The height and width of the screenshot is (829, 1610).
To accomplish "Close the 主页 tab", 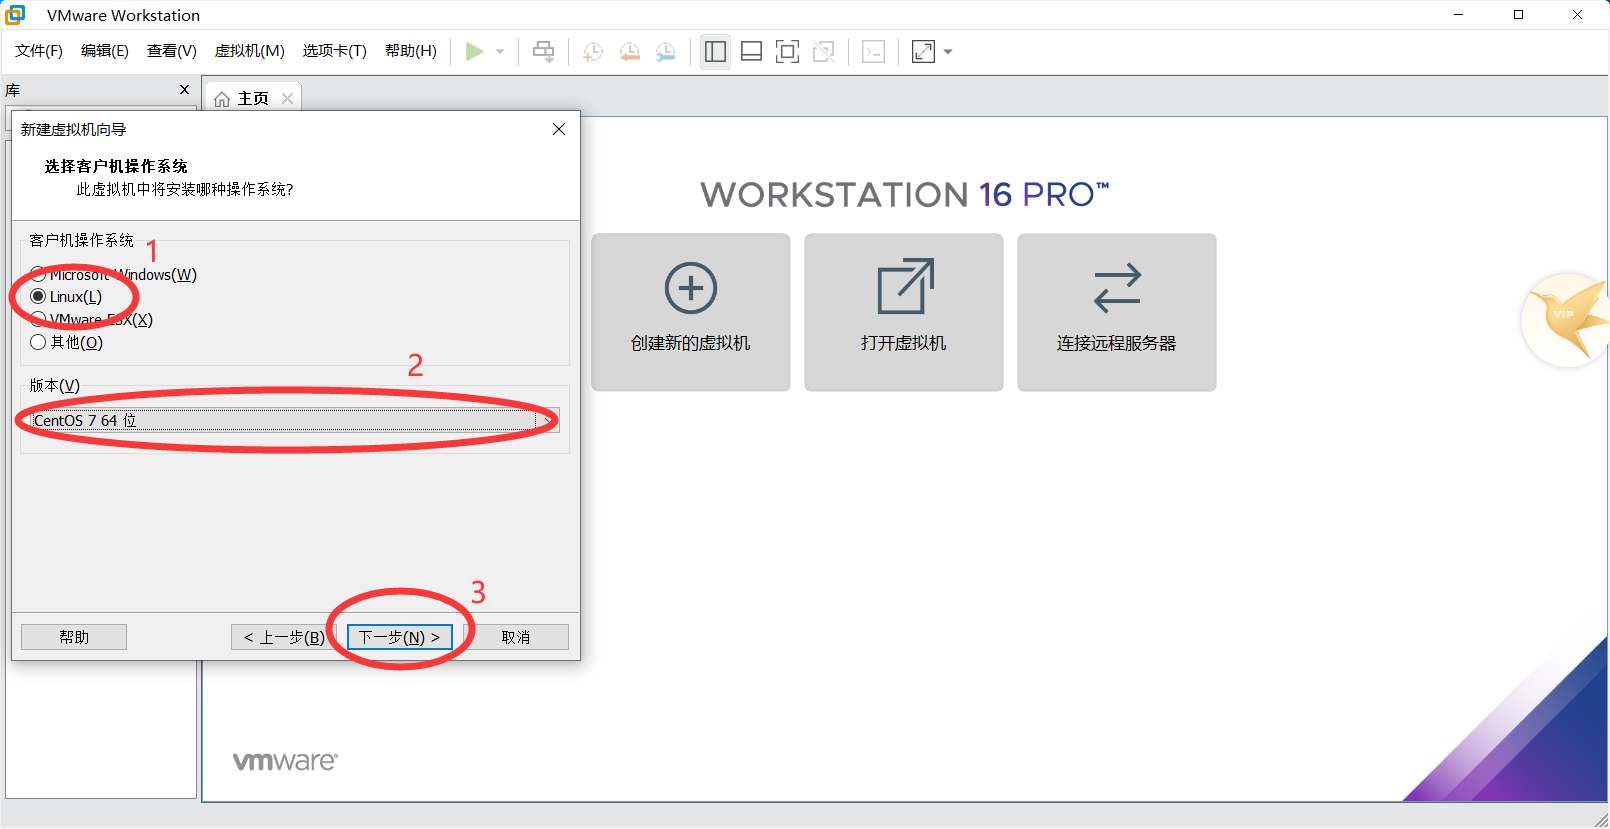I will click(287, 98).
